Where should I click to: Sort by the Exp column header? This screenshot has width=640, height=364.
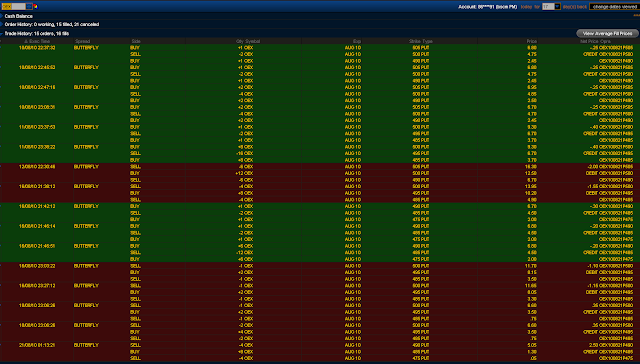pos(357,41)
